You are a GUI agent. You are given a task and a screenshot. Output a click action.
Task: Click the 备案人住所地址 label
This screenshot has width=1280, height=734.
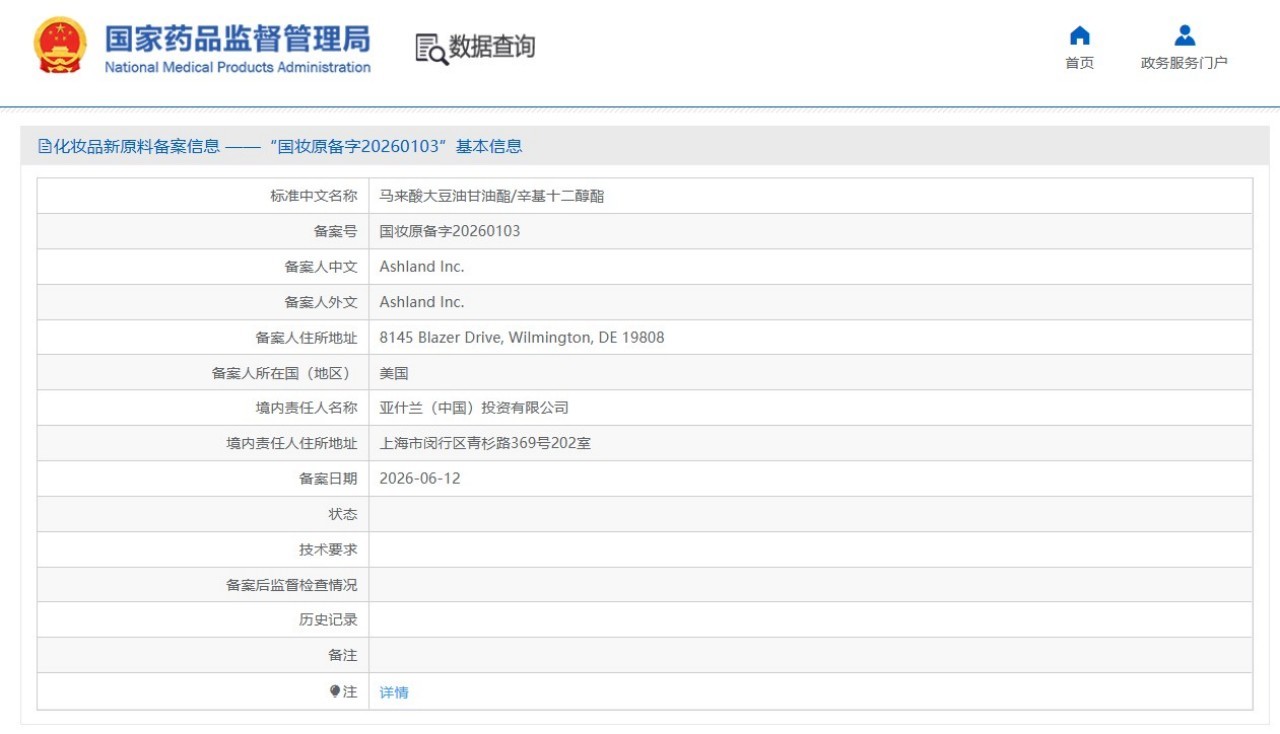306,338
